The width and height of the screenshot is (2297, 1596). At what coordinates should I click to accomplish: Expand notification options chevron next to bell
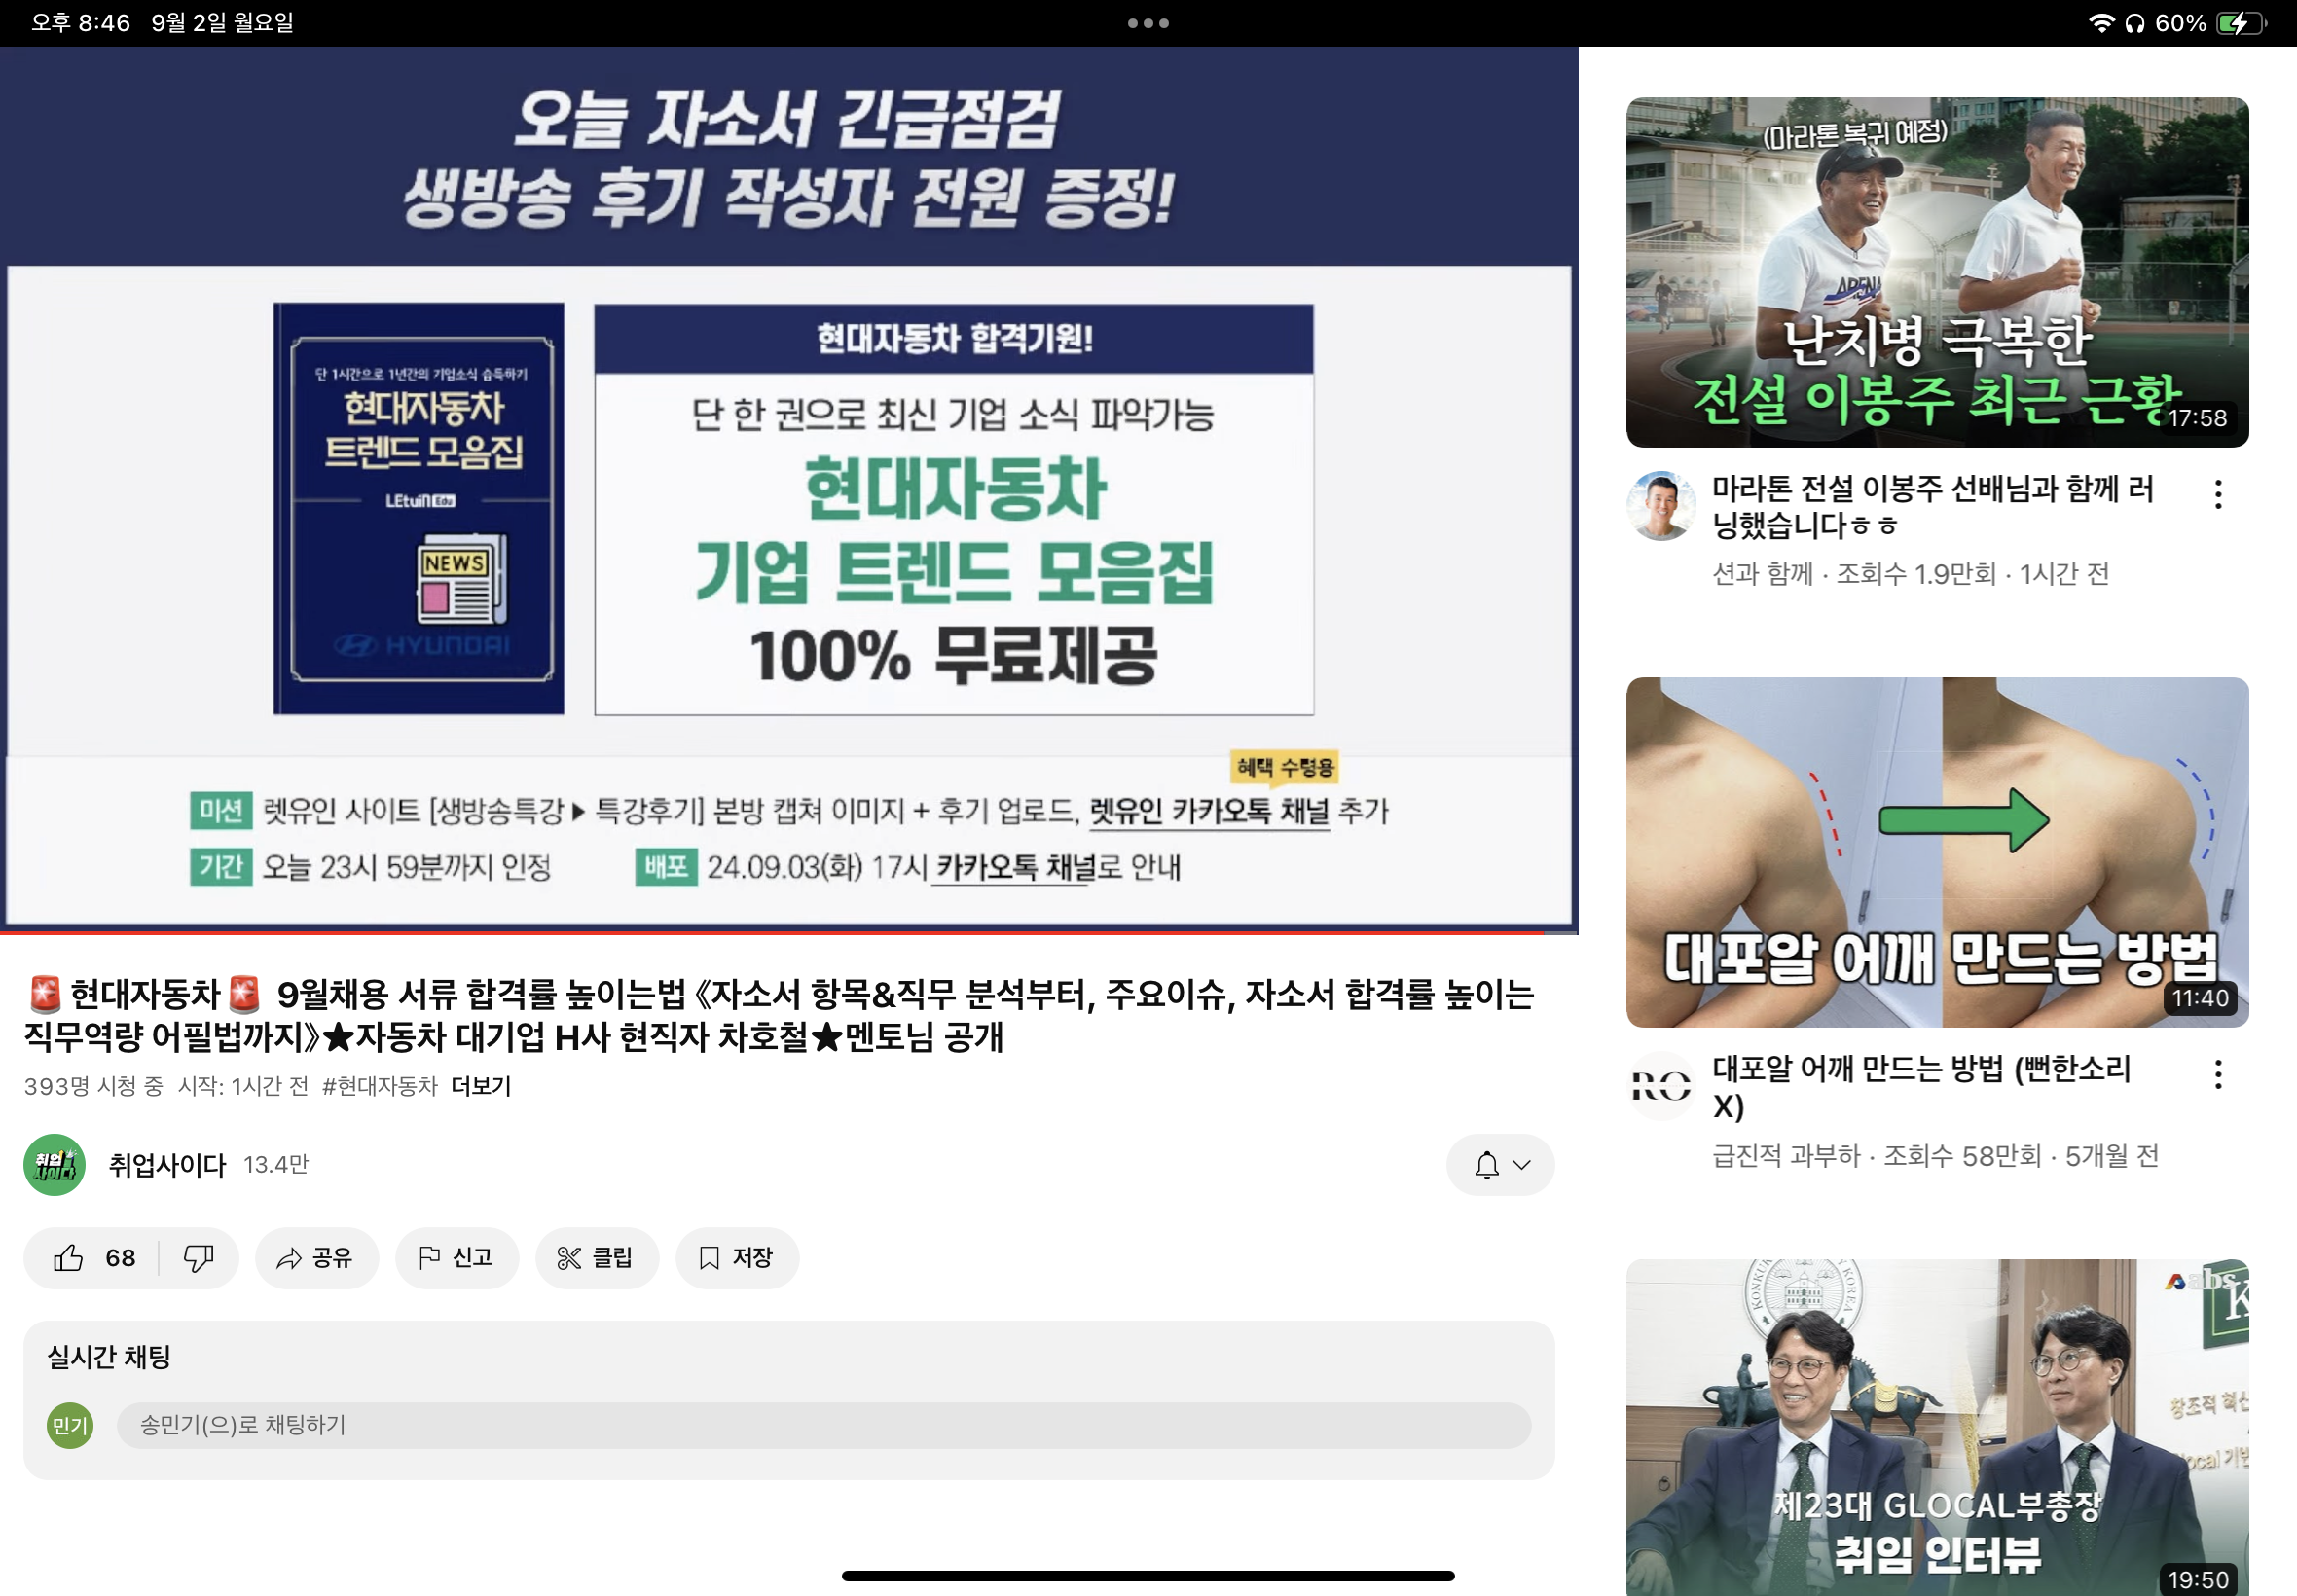(x=1522, y=1165)
